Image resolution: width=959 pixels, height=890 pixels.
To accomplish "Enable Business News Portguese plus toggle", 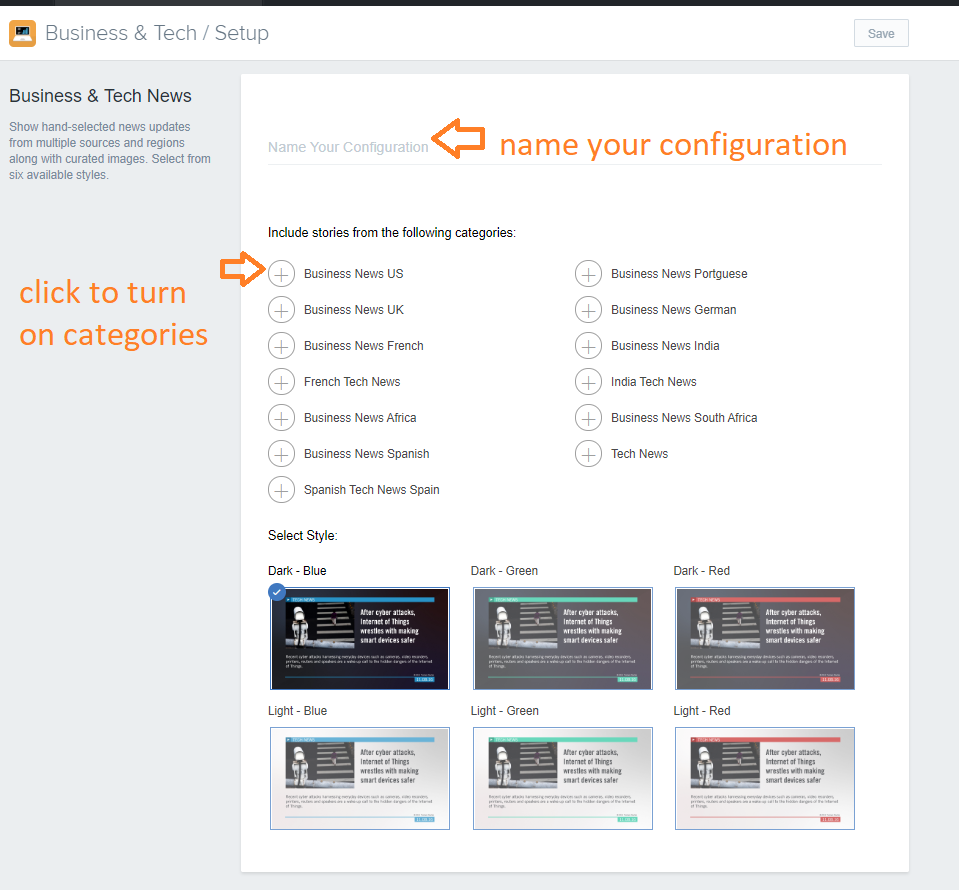I will point(588,274).
